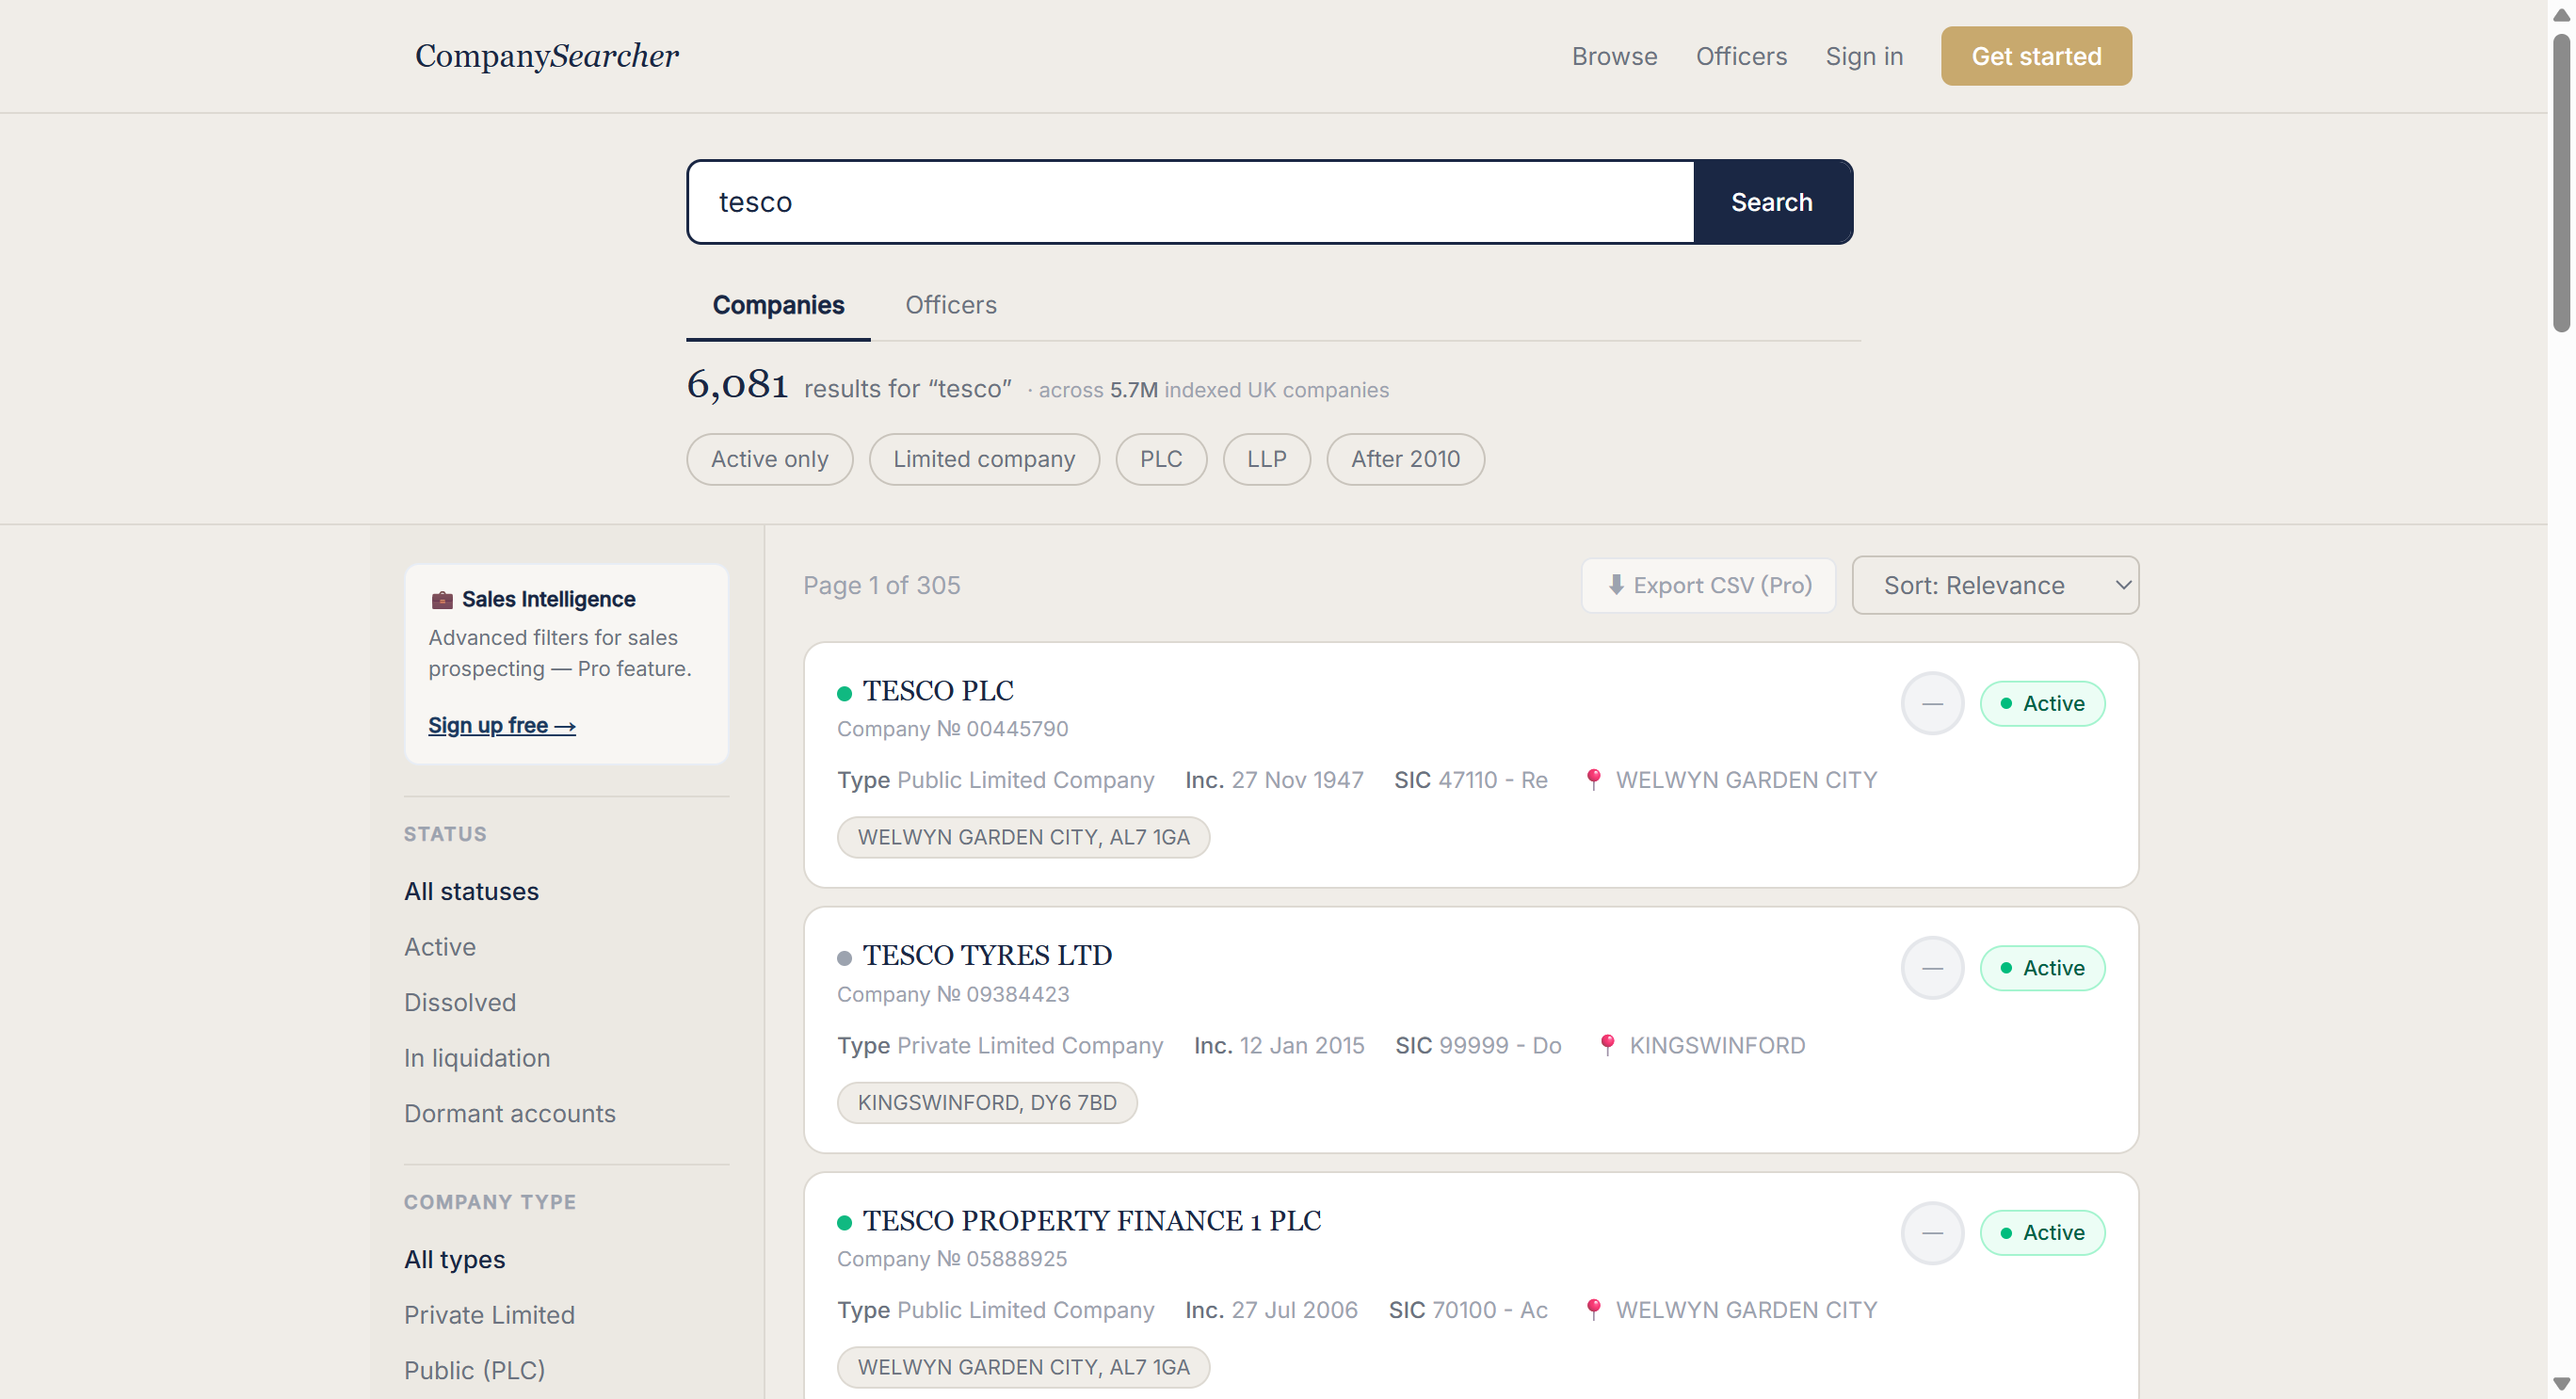Image resolution: width=2576 pixels, height=1399 pixels.
Task: Filter status by Dormant accounts
Action: point(510,1113)
